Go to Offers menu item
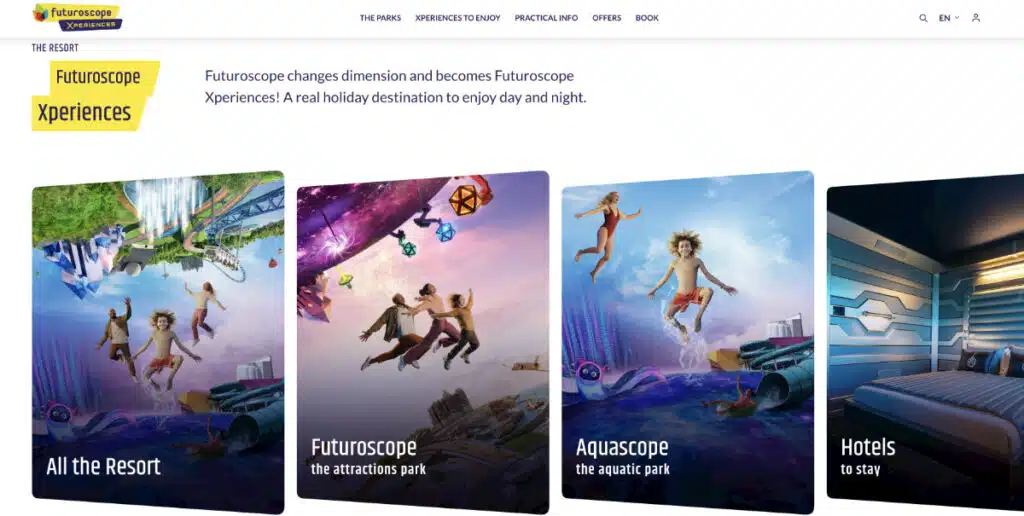 point(607,18)
